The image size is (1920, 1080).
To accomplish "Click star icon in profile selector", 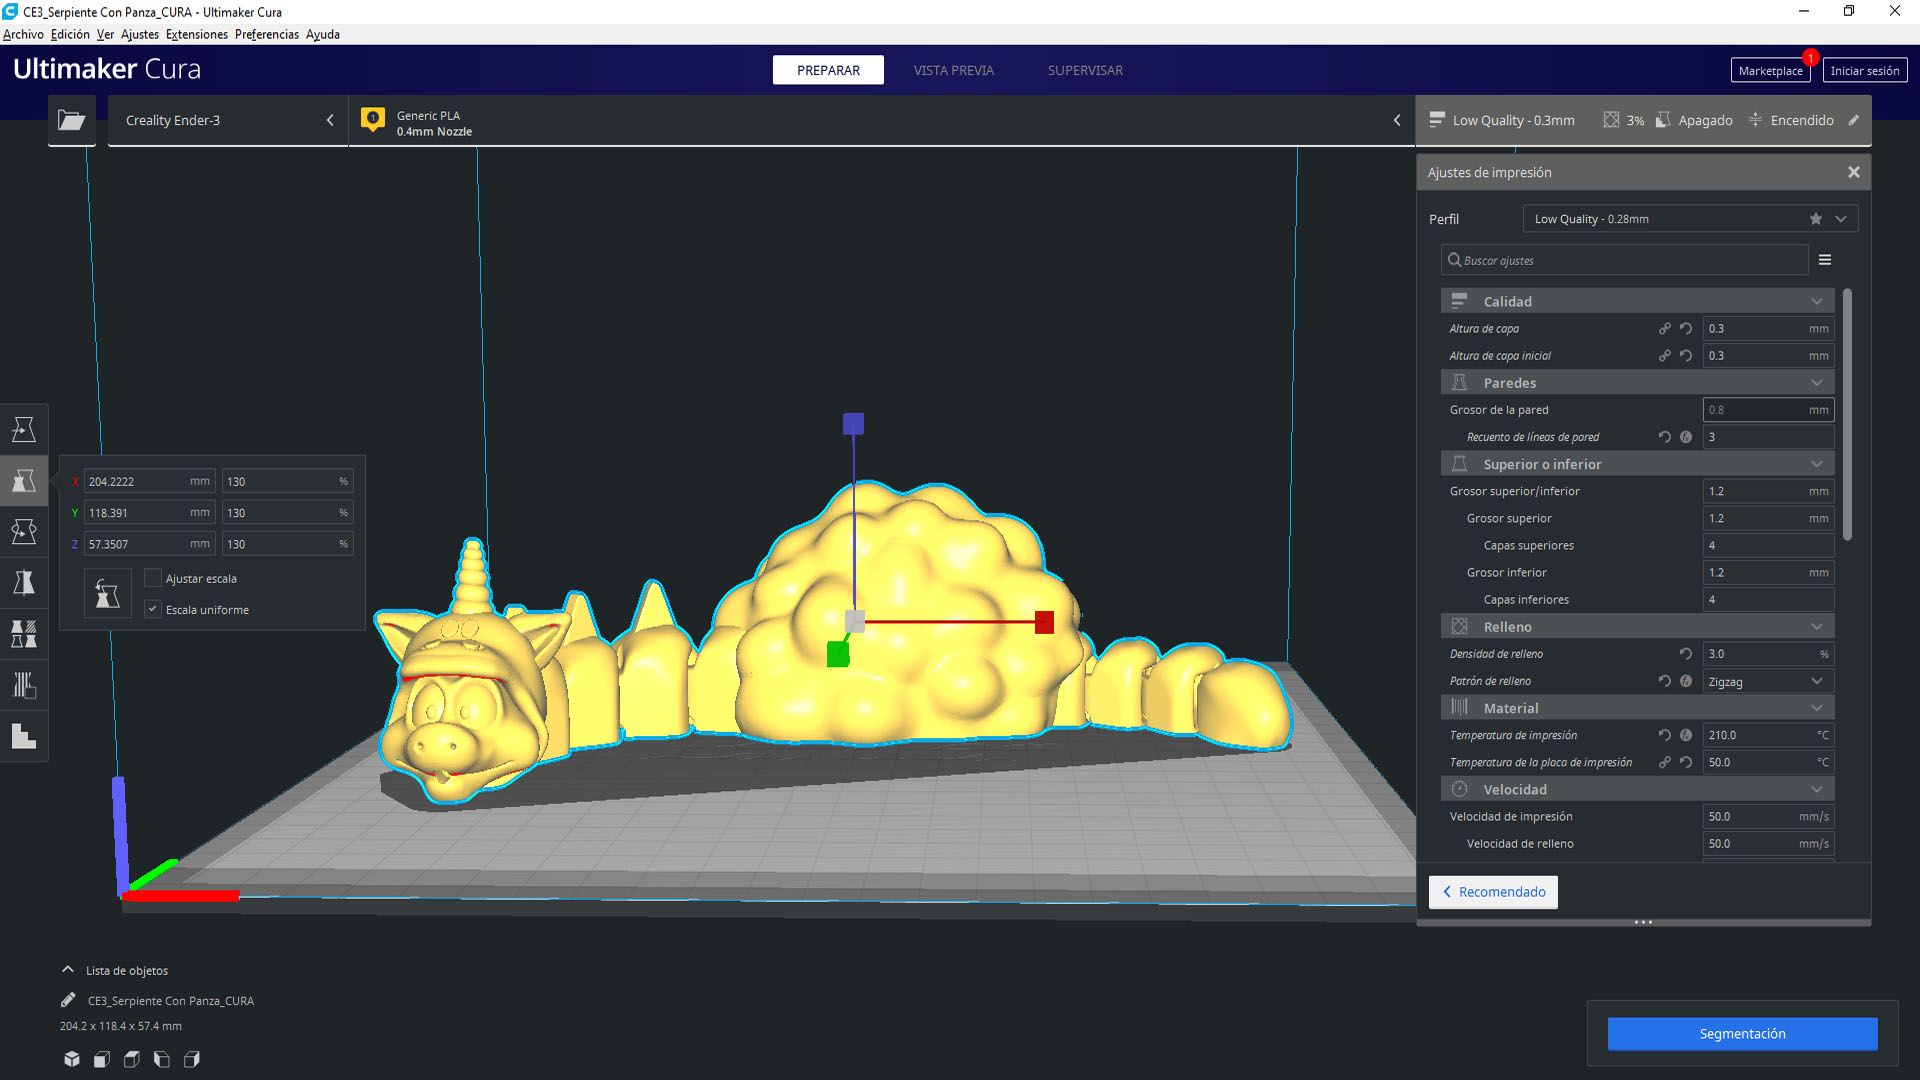I will click(1815, 219).
